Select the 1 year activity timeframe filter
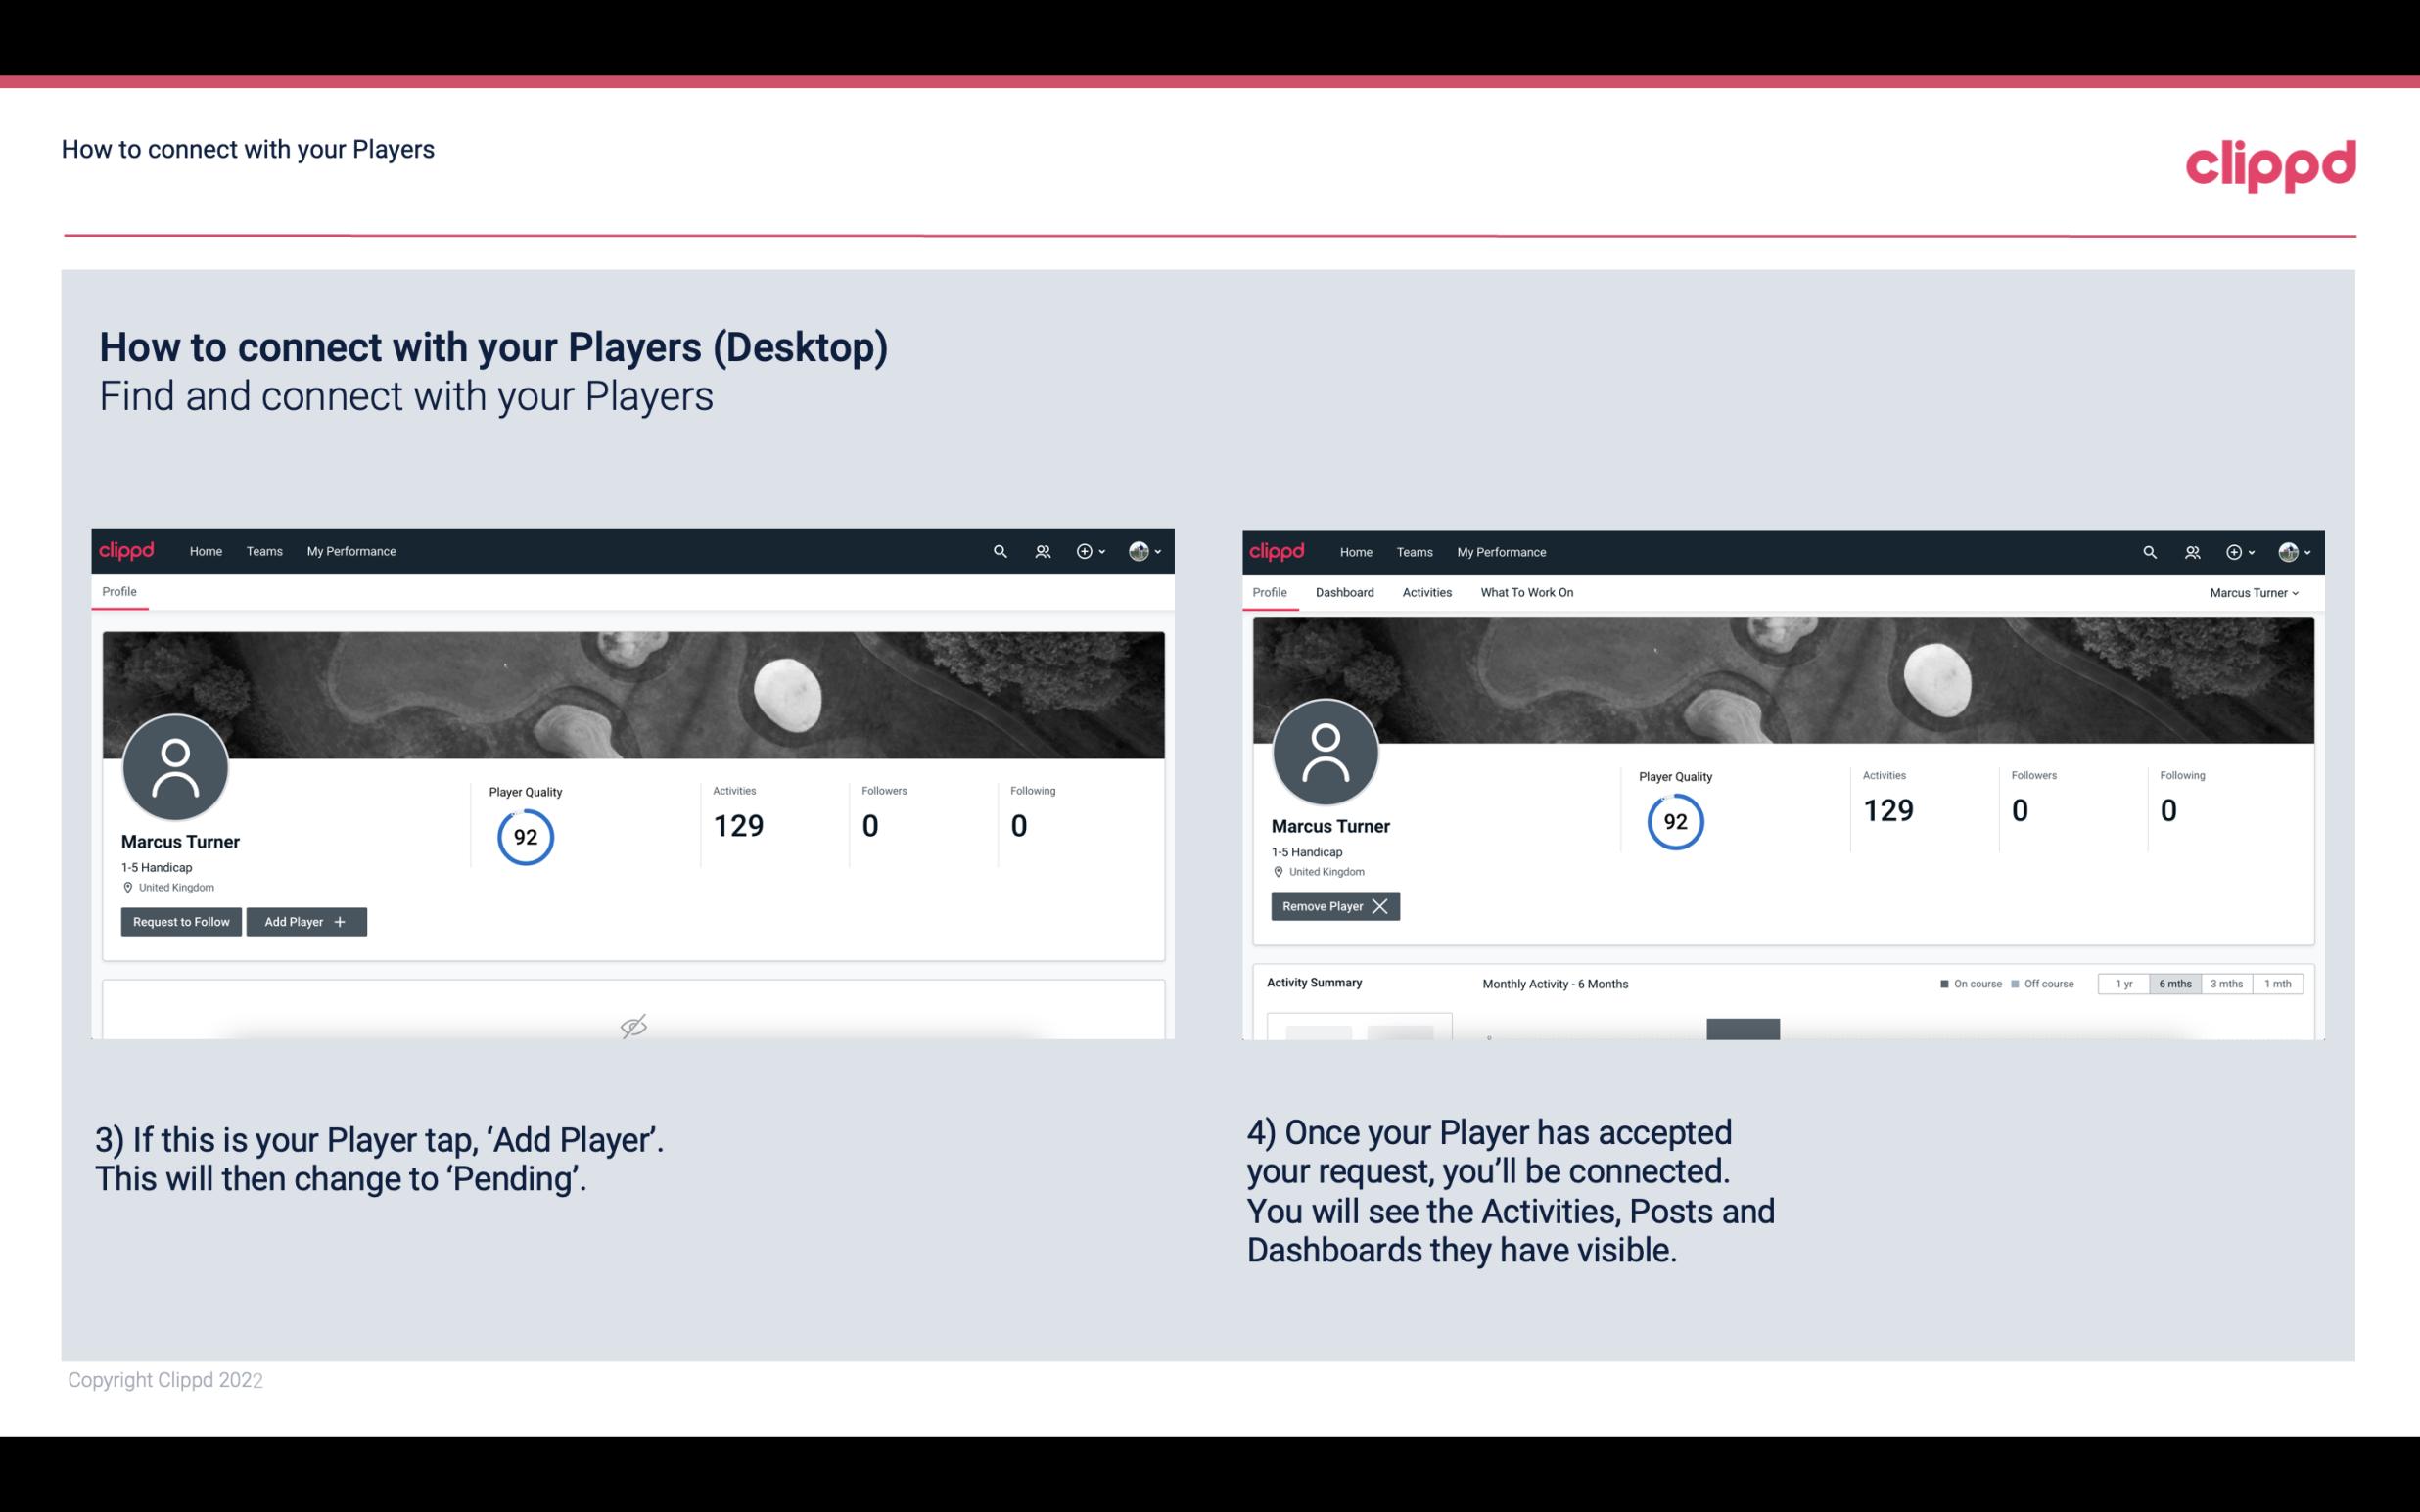 click(2125, 983)
